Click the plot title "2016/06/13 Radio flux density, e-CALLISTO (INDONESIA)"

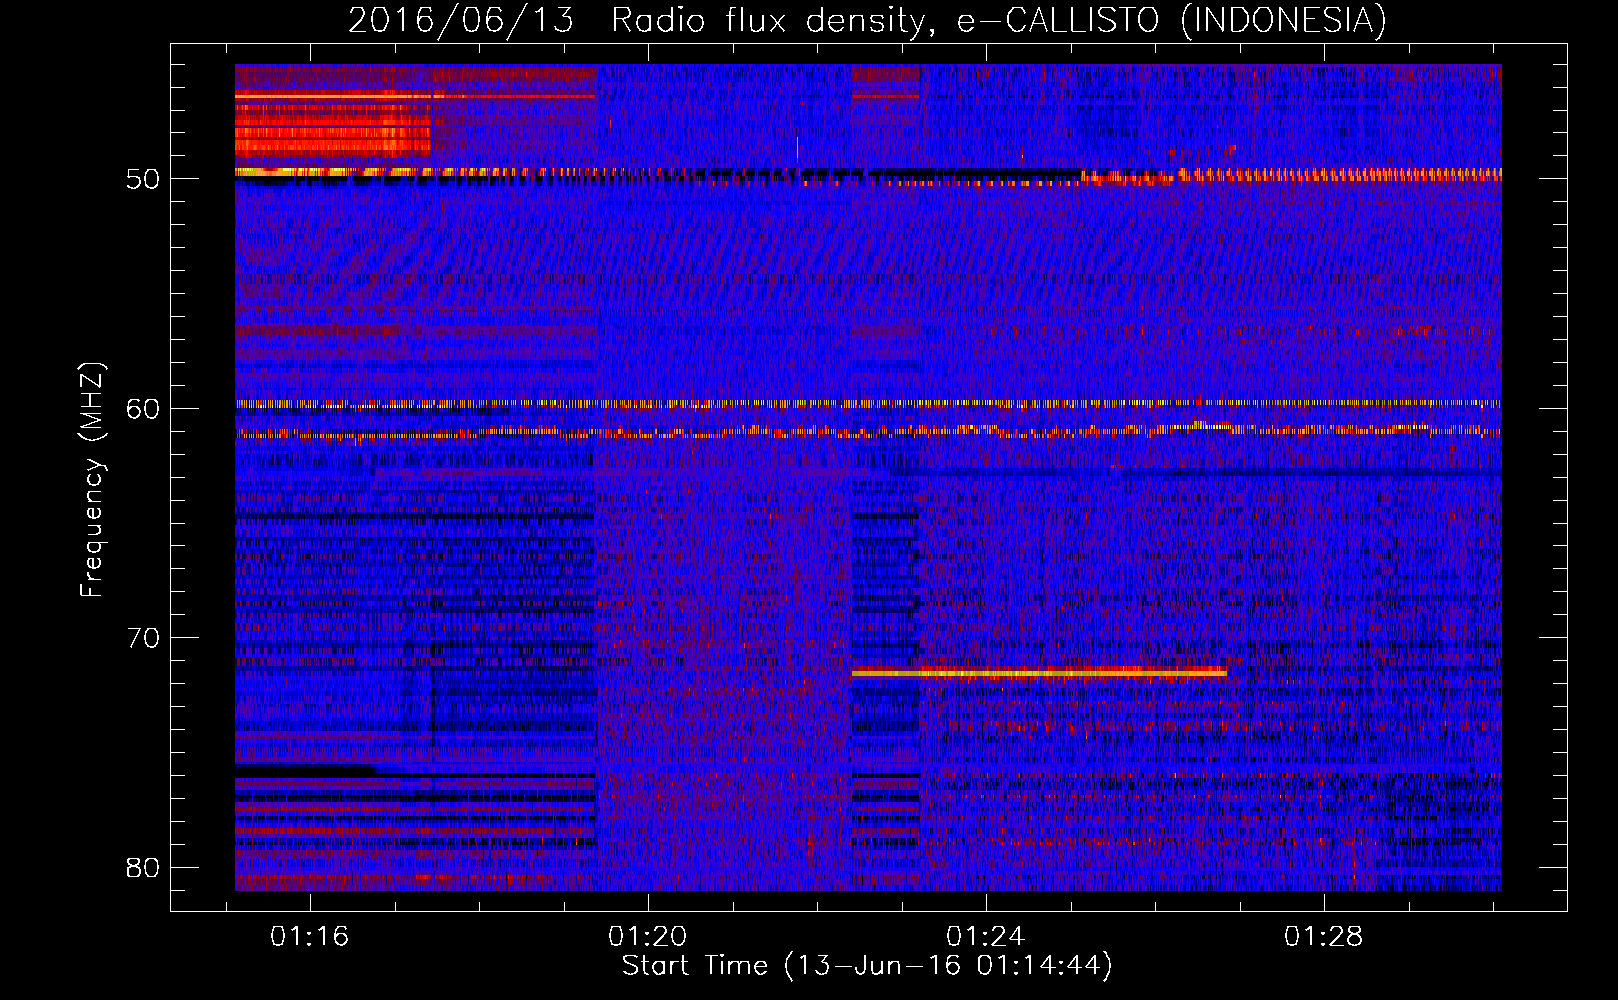click(867, 20)
